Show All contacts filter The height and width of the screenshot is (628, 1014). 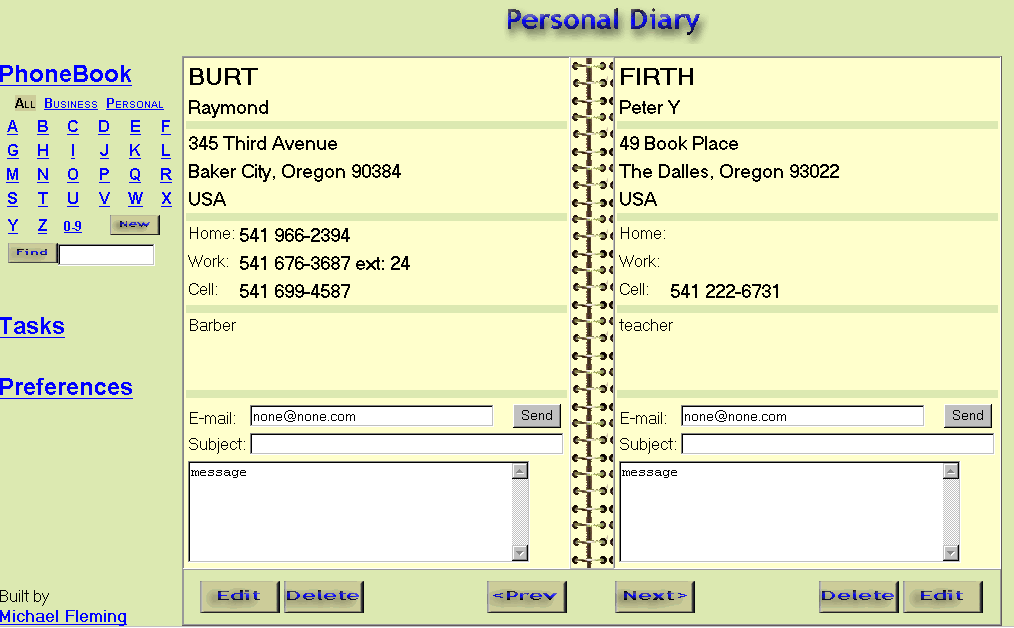point(25,104)
